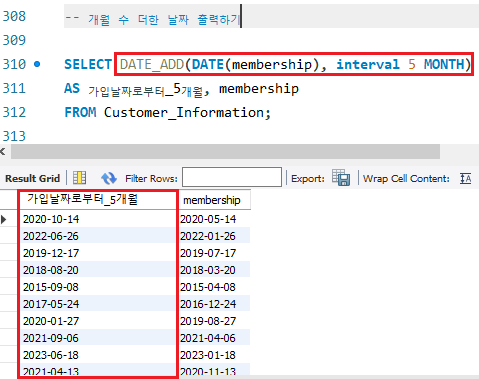
Task: Click the MONTH keyword in the query
Action: pyautogui.click(x=444, y=64)
